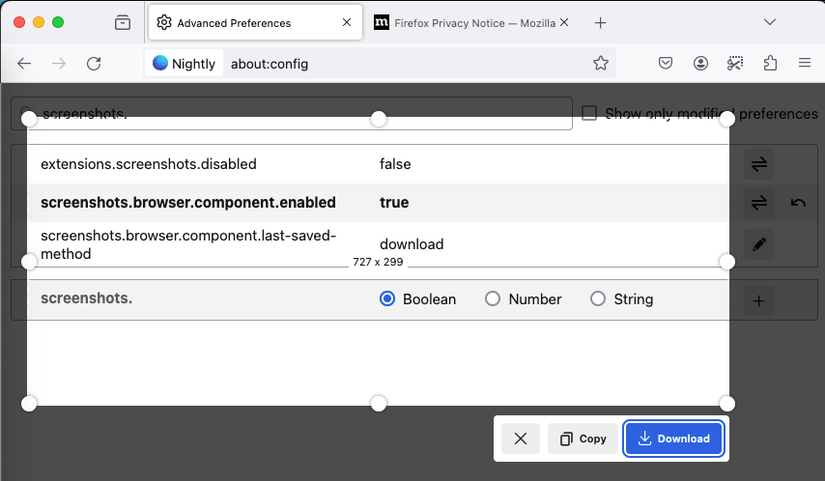The height and width of the screenshot is (481, 825).
Task: Cancel the screenshot with the X button
Action: coord(520,439)
